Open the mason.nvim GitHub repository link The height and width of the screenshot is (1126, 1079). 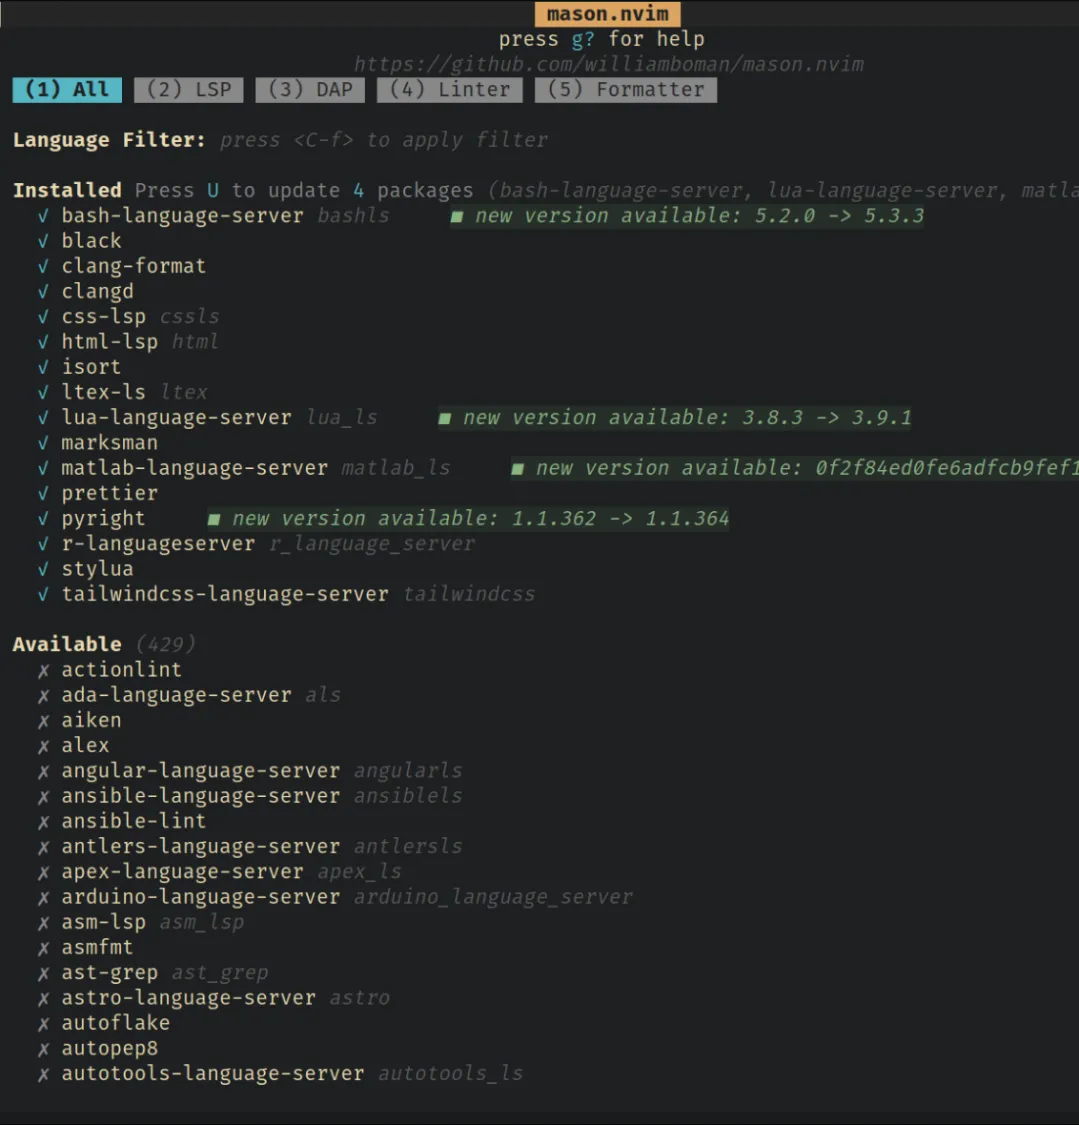coord(607,63)
